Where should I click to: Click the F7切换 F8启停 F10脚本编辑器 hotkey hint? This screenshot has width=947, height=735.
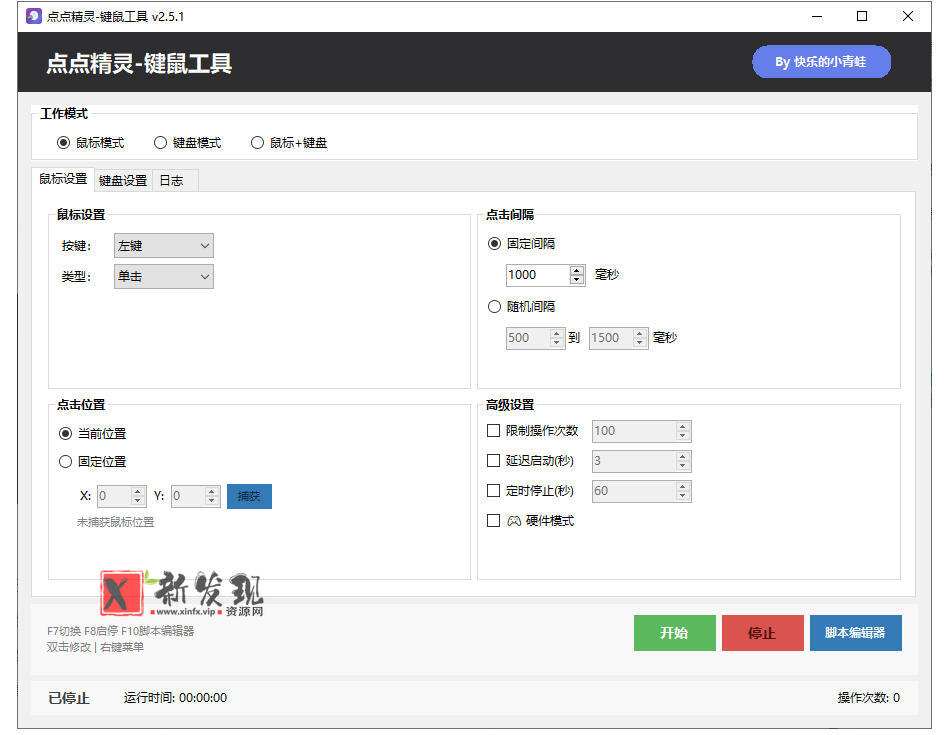coord(121,631)
